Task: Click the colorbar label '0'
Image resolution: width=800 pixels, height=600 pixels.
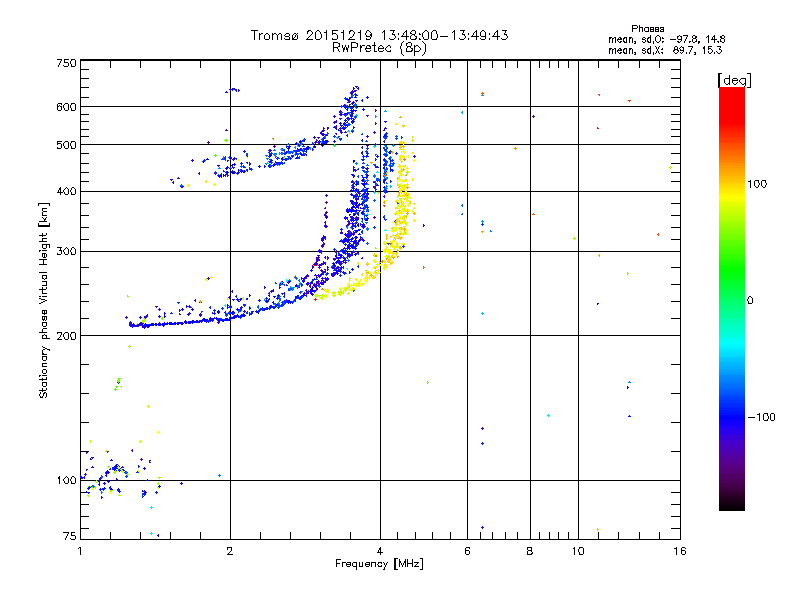Action: click(x=750, y=301)
